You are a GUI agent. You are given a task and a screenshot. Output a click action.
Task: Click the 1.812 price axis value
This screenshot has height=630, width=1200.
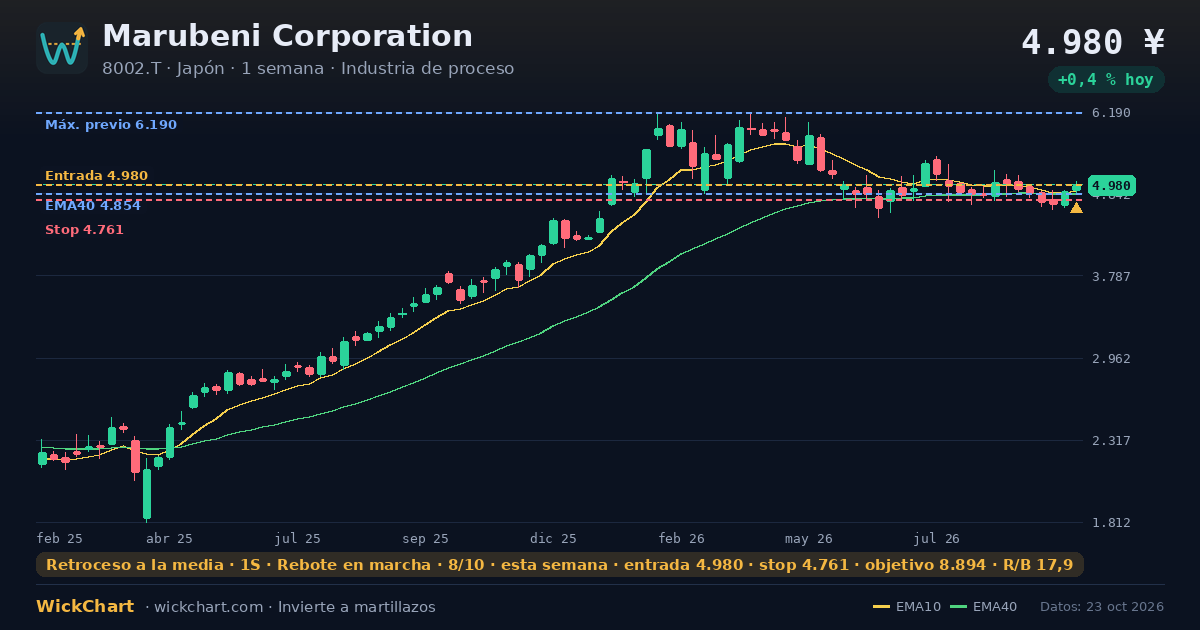[x=1111, y=523]
